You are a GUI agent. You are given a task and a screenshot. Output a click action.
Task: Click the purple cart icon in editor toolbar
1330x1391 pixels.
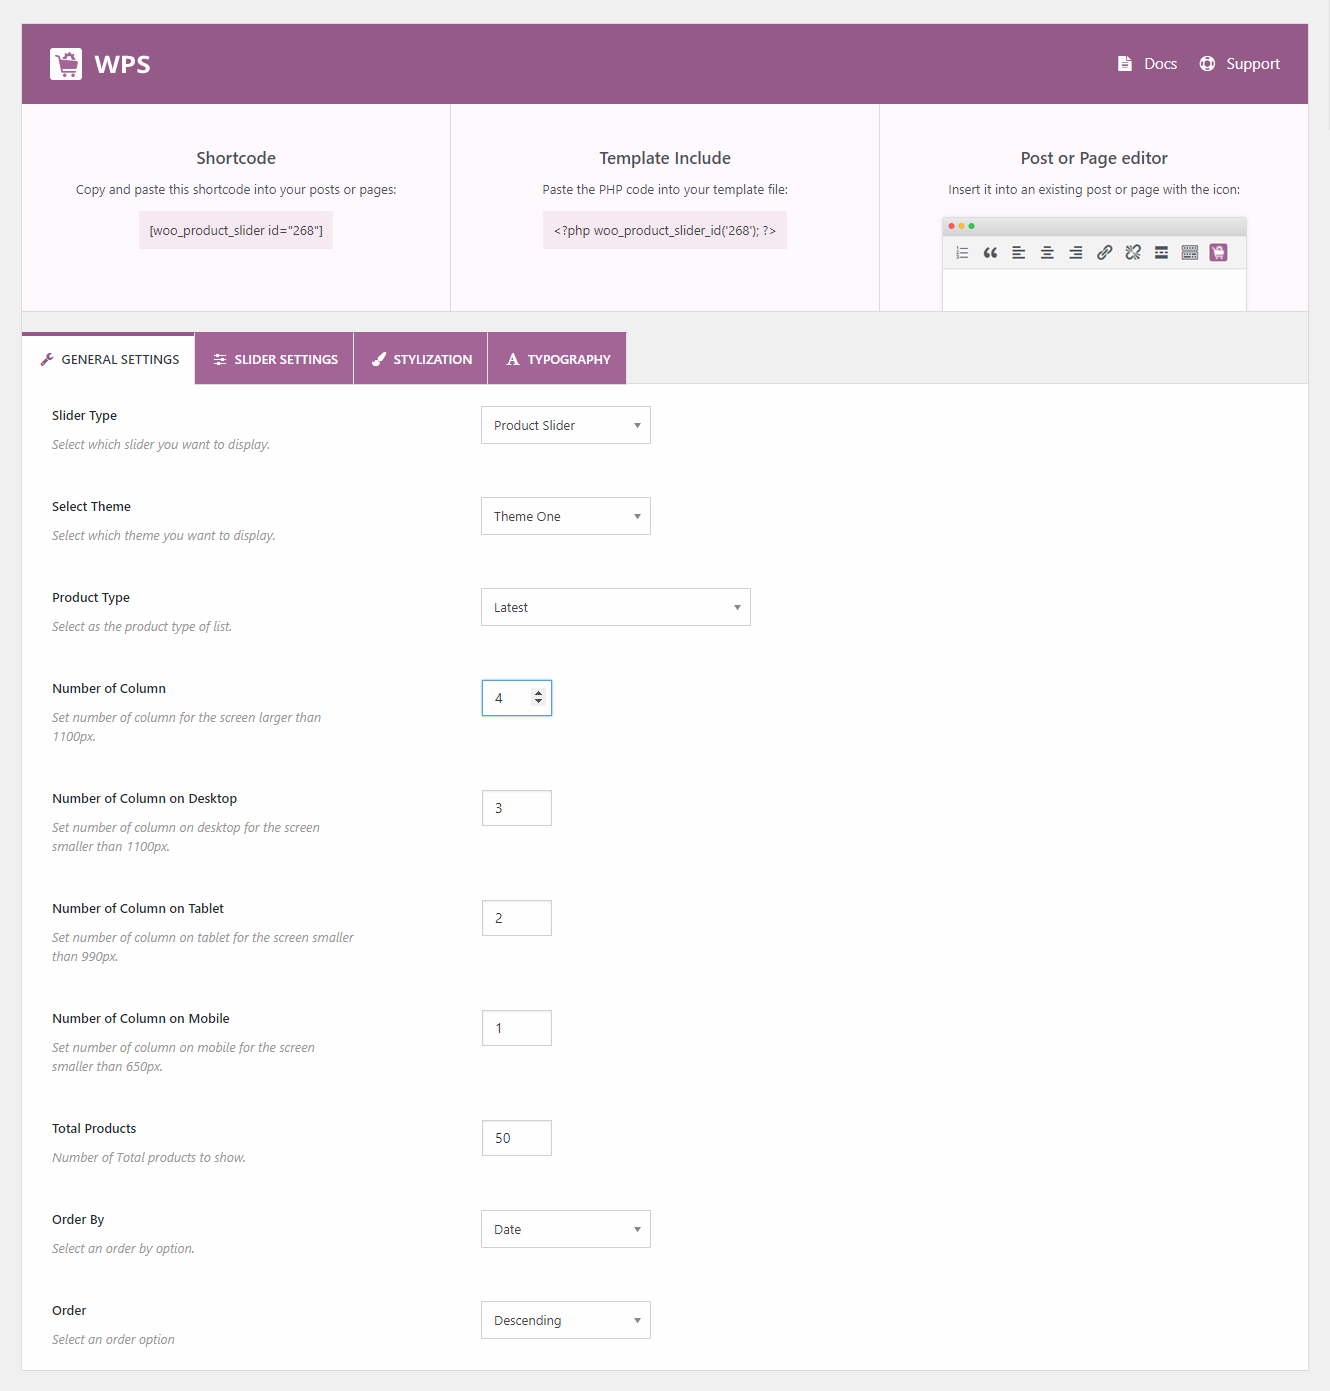1218,253
